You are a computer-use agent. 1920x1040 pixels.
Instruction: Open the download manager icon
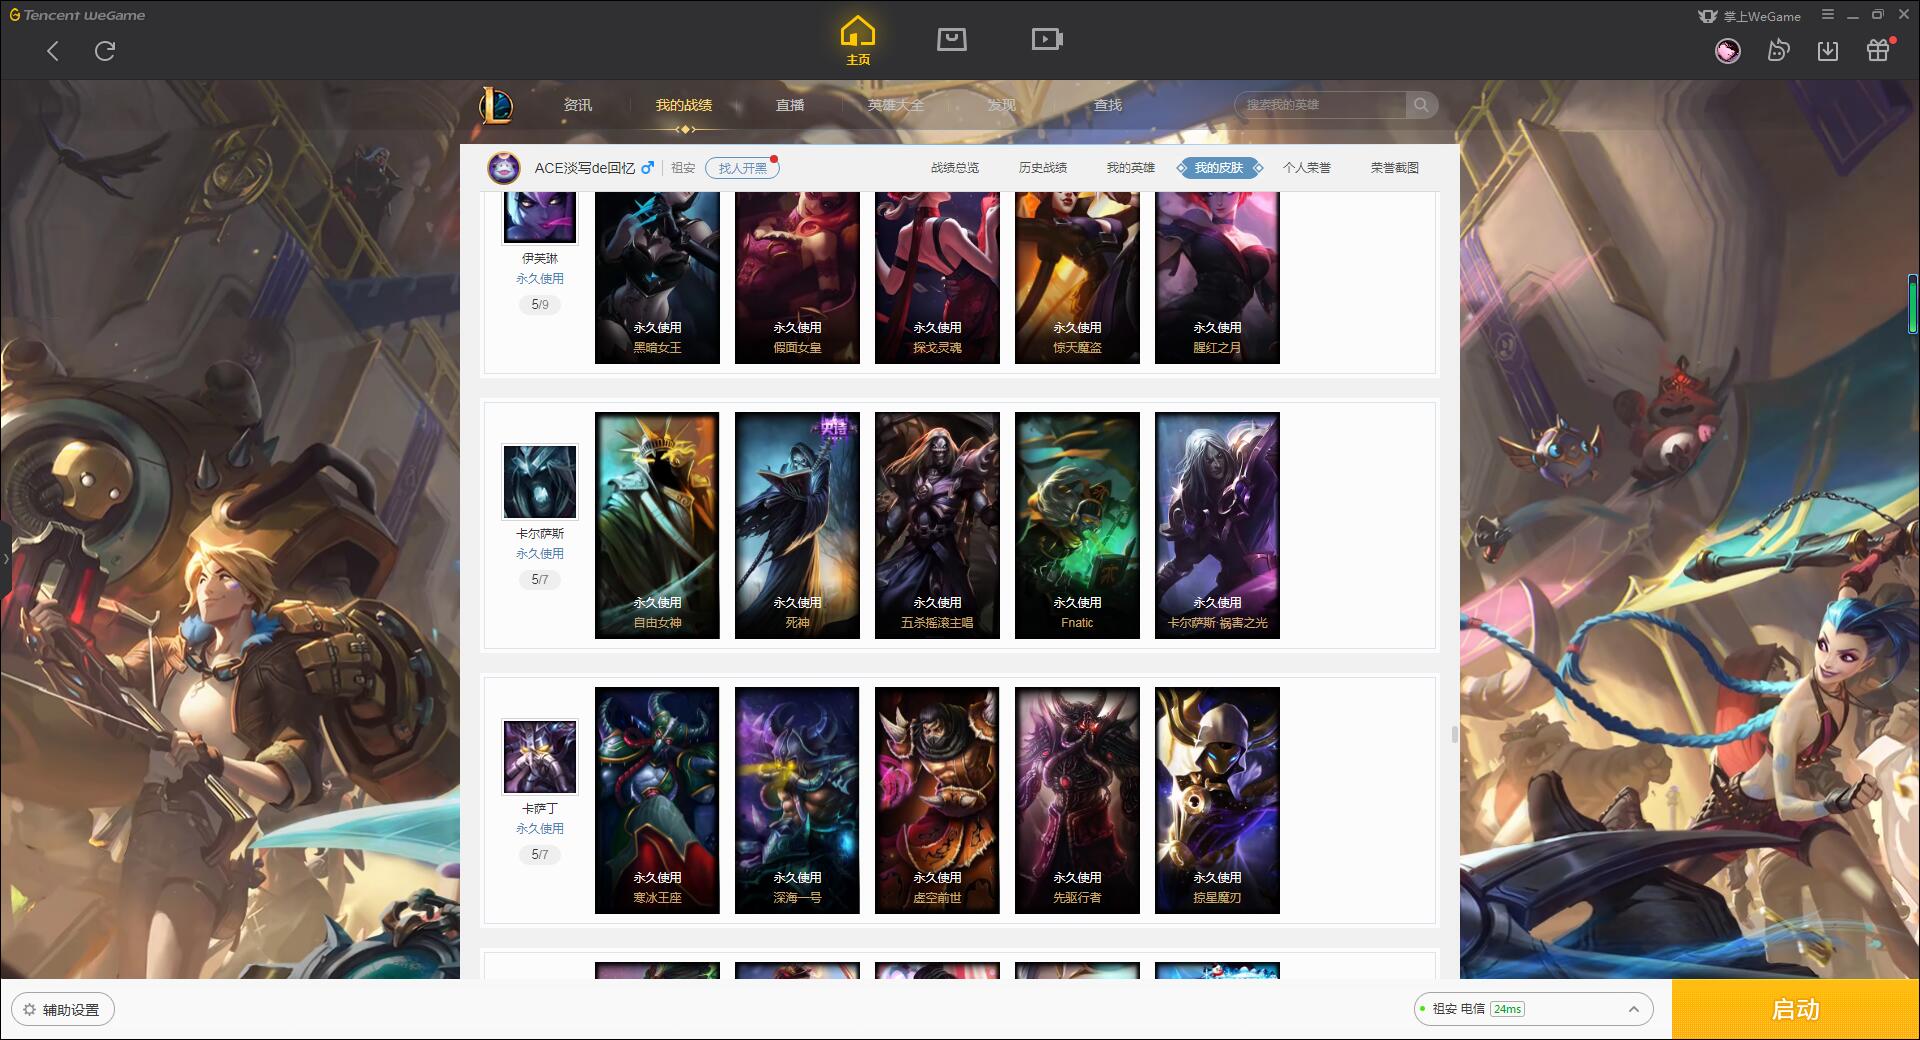[x=1828, y=51]
